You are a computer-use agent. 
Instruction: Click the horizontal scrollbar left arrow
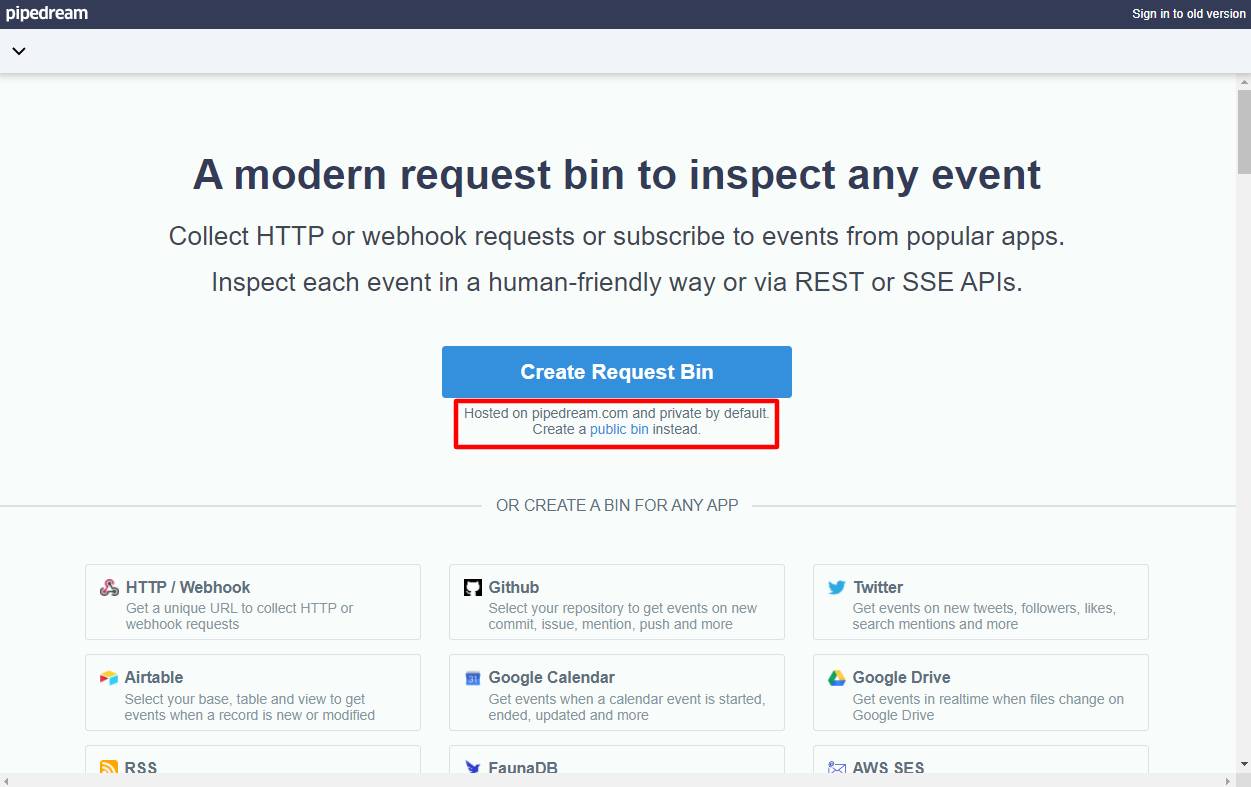(7, 780)
